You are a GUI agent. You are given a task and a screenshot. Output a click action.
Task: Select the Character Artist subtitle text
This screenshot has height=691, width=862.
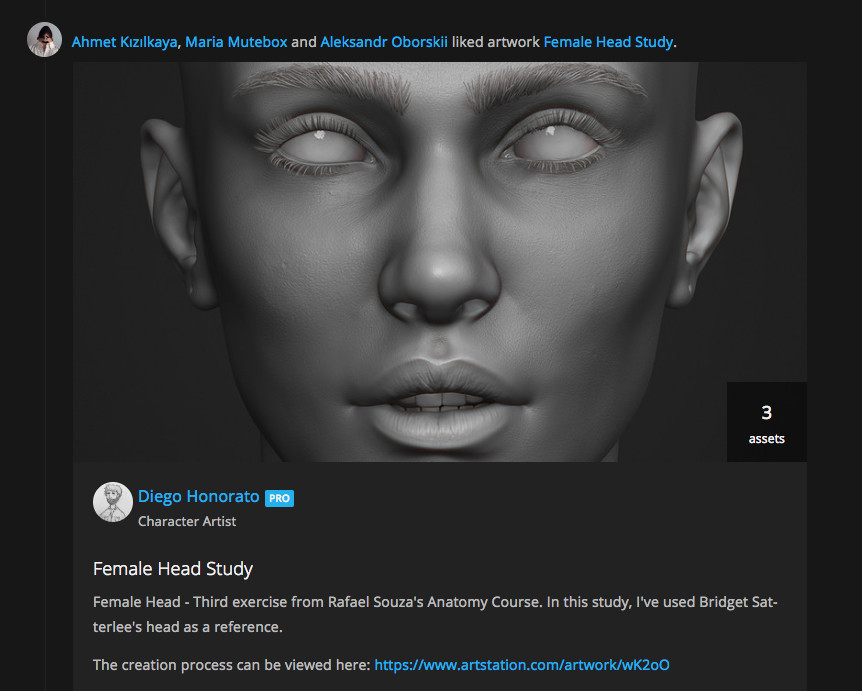point(187,521)
